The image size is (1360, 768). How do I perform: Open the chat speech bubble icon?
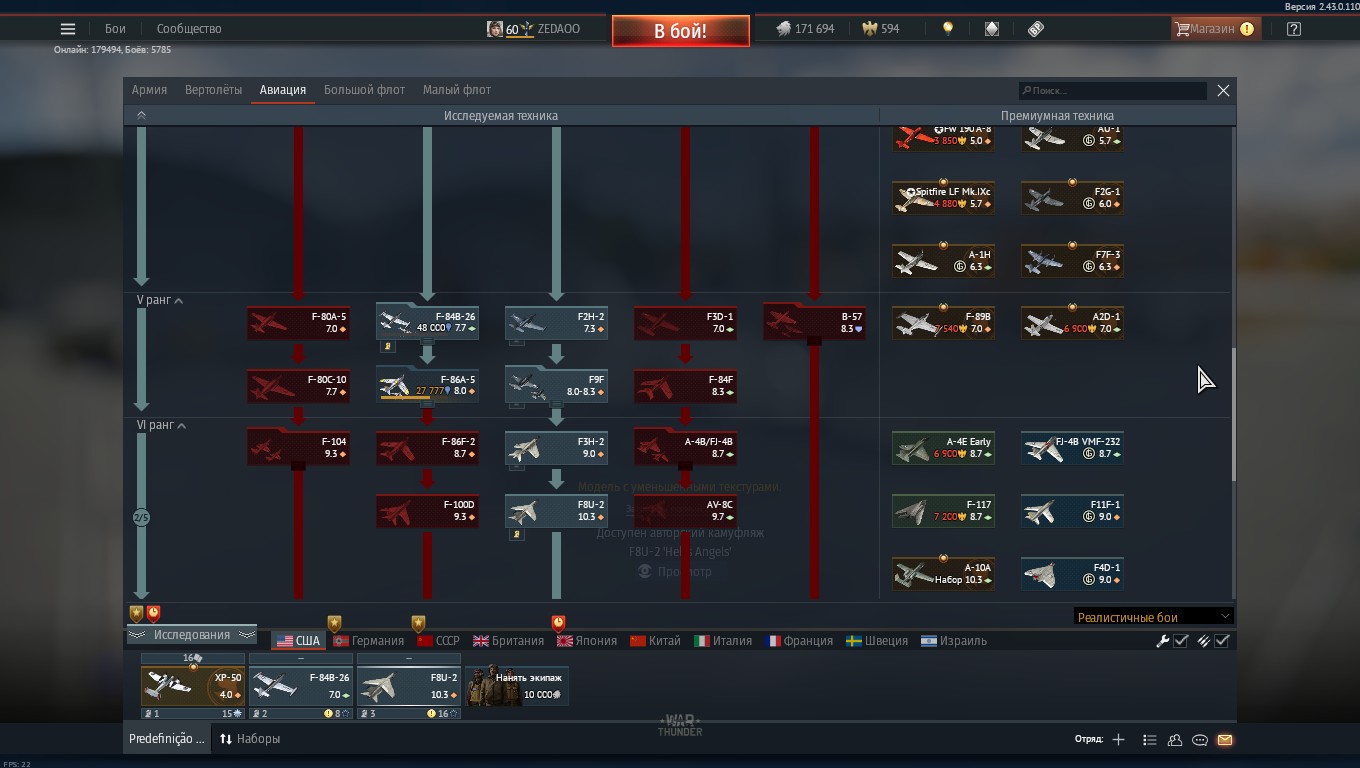coord(1200,740)
